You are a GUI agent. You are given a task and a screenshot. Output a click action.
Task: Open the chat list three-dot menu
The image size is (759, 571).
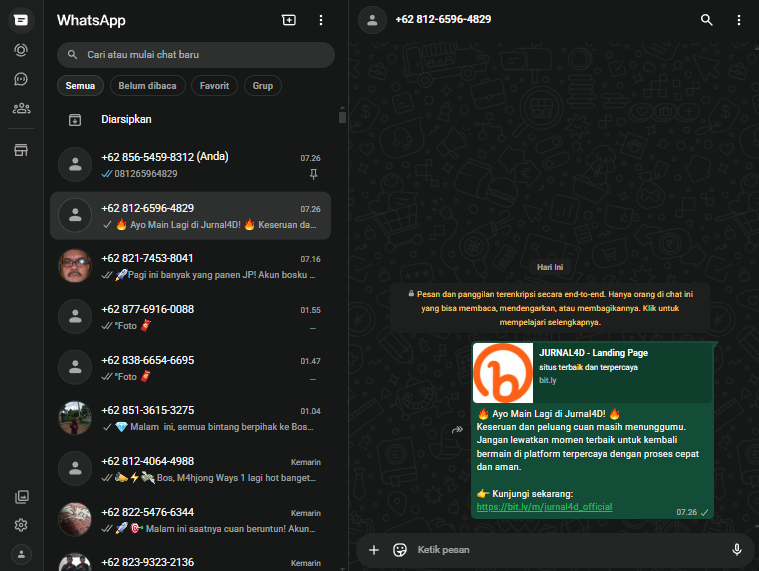click(x=320, y=20)
